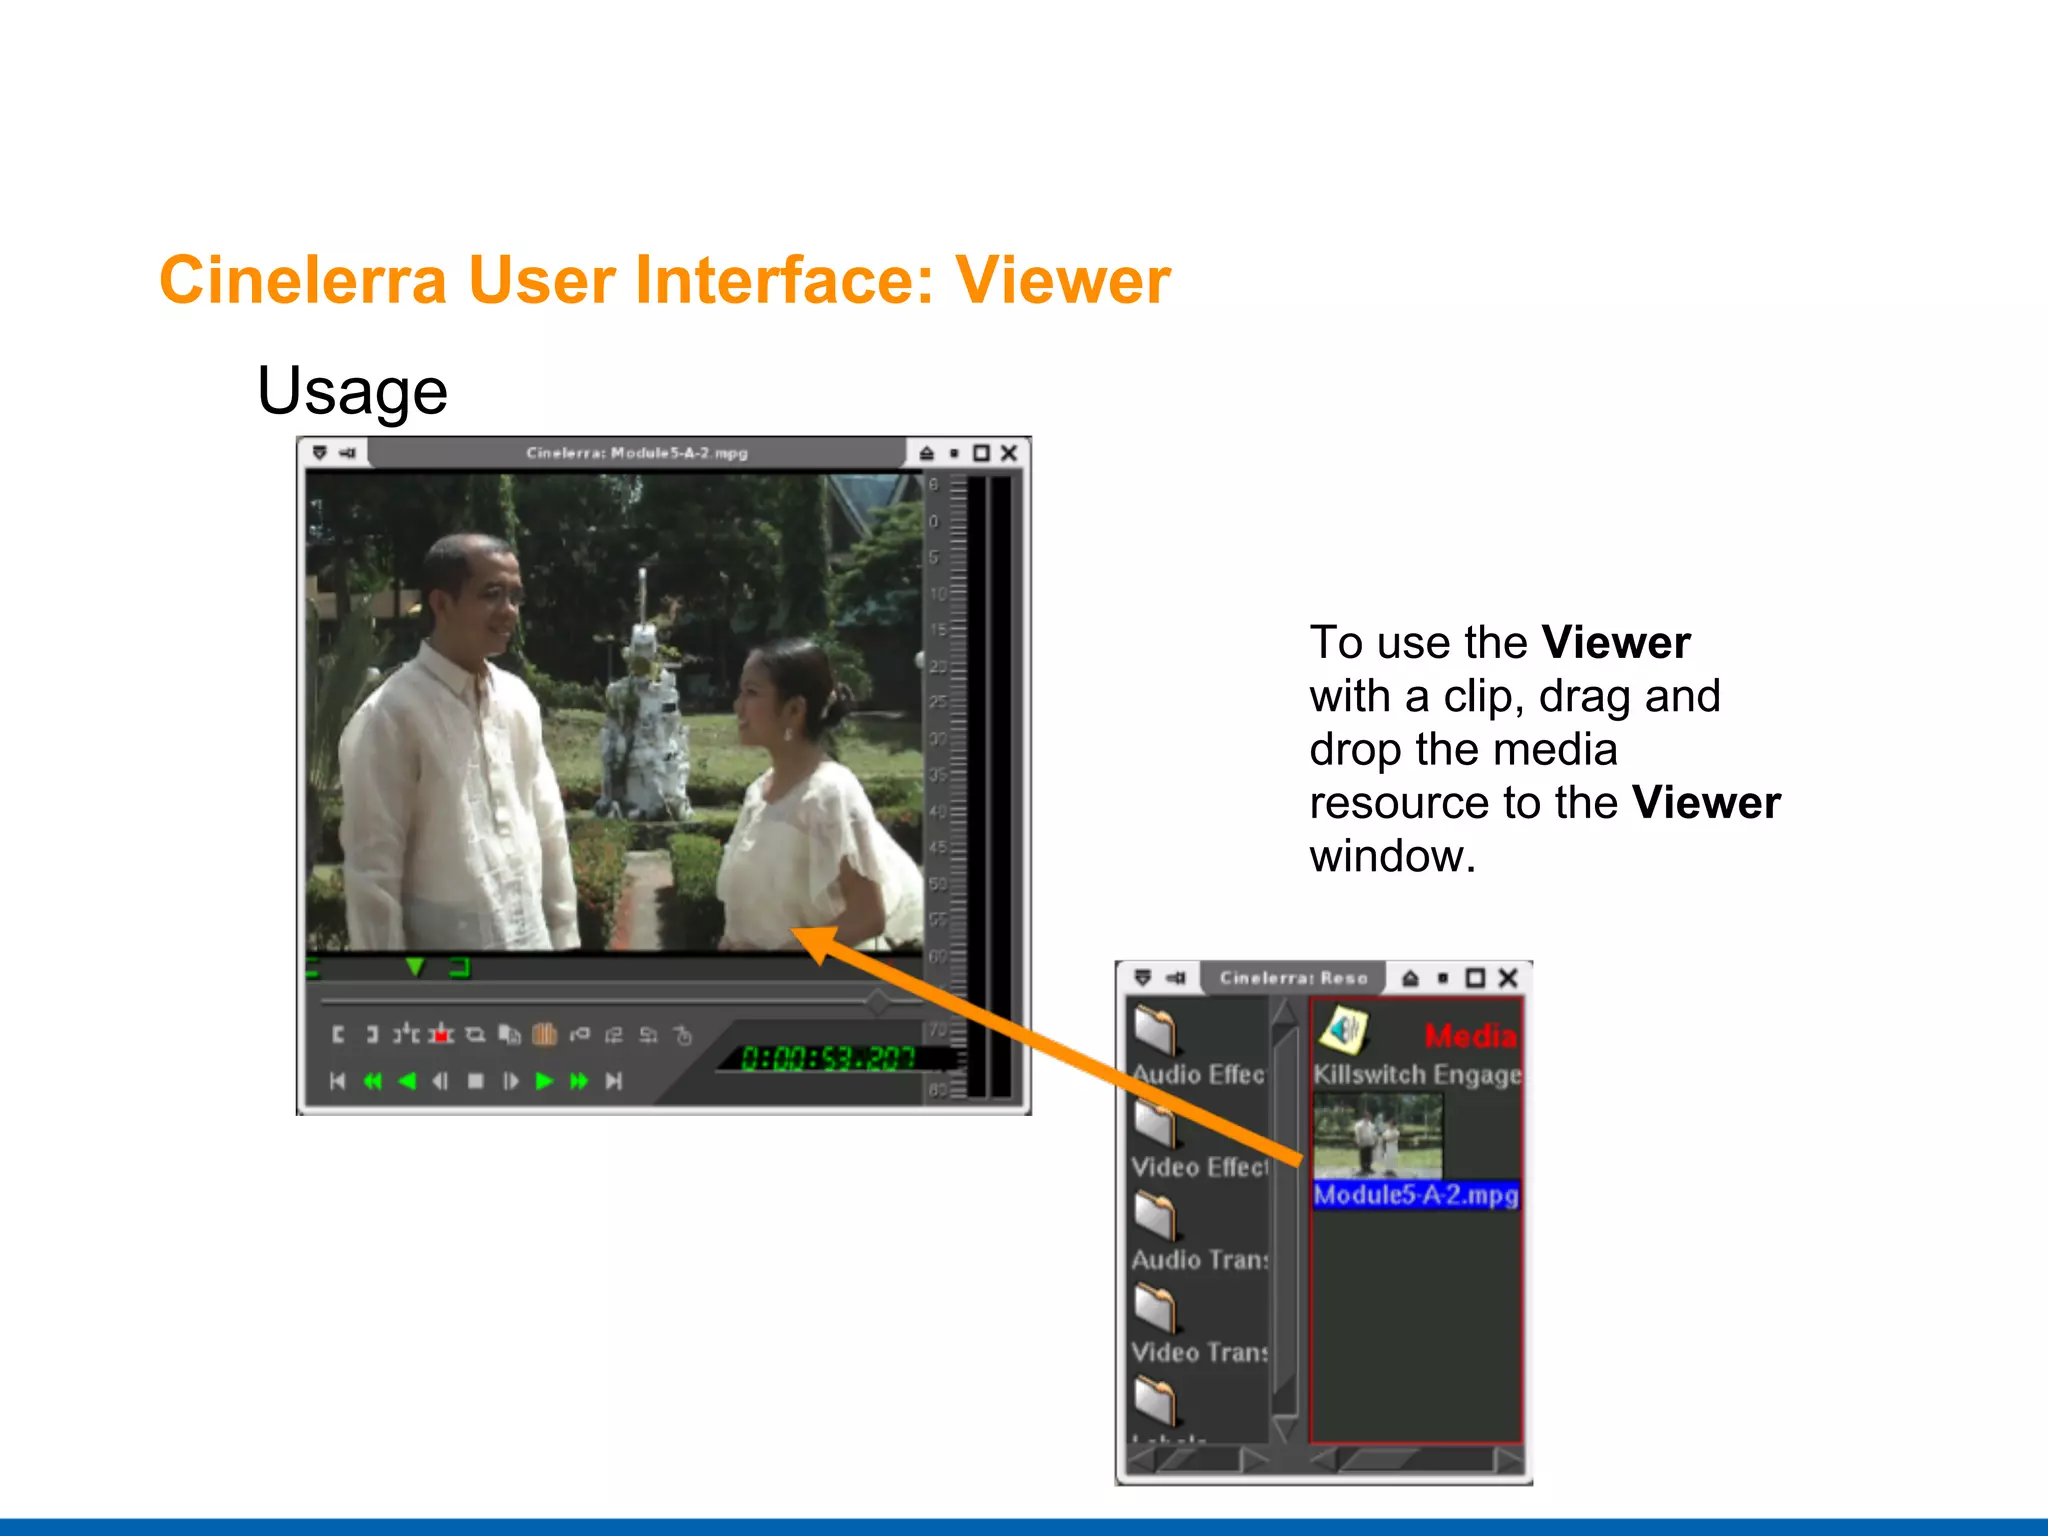
Task: Open the Resources window menu triangle icon
Action: pyautogui.click(x=1143, y=977)
